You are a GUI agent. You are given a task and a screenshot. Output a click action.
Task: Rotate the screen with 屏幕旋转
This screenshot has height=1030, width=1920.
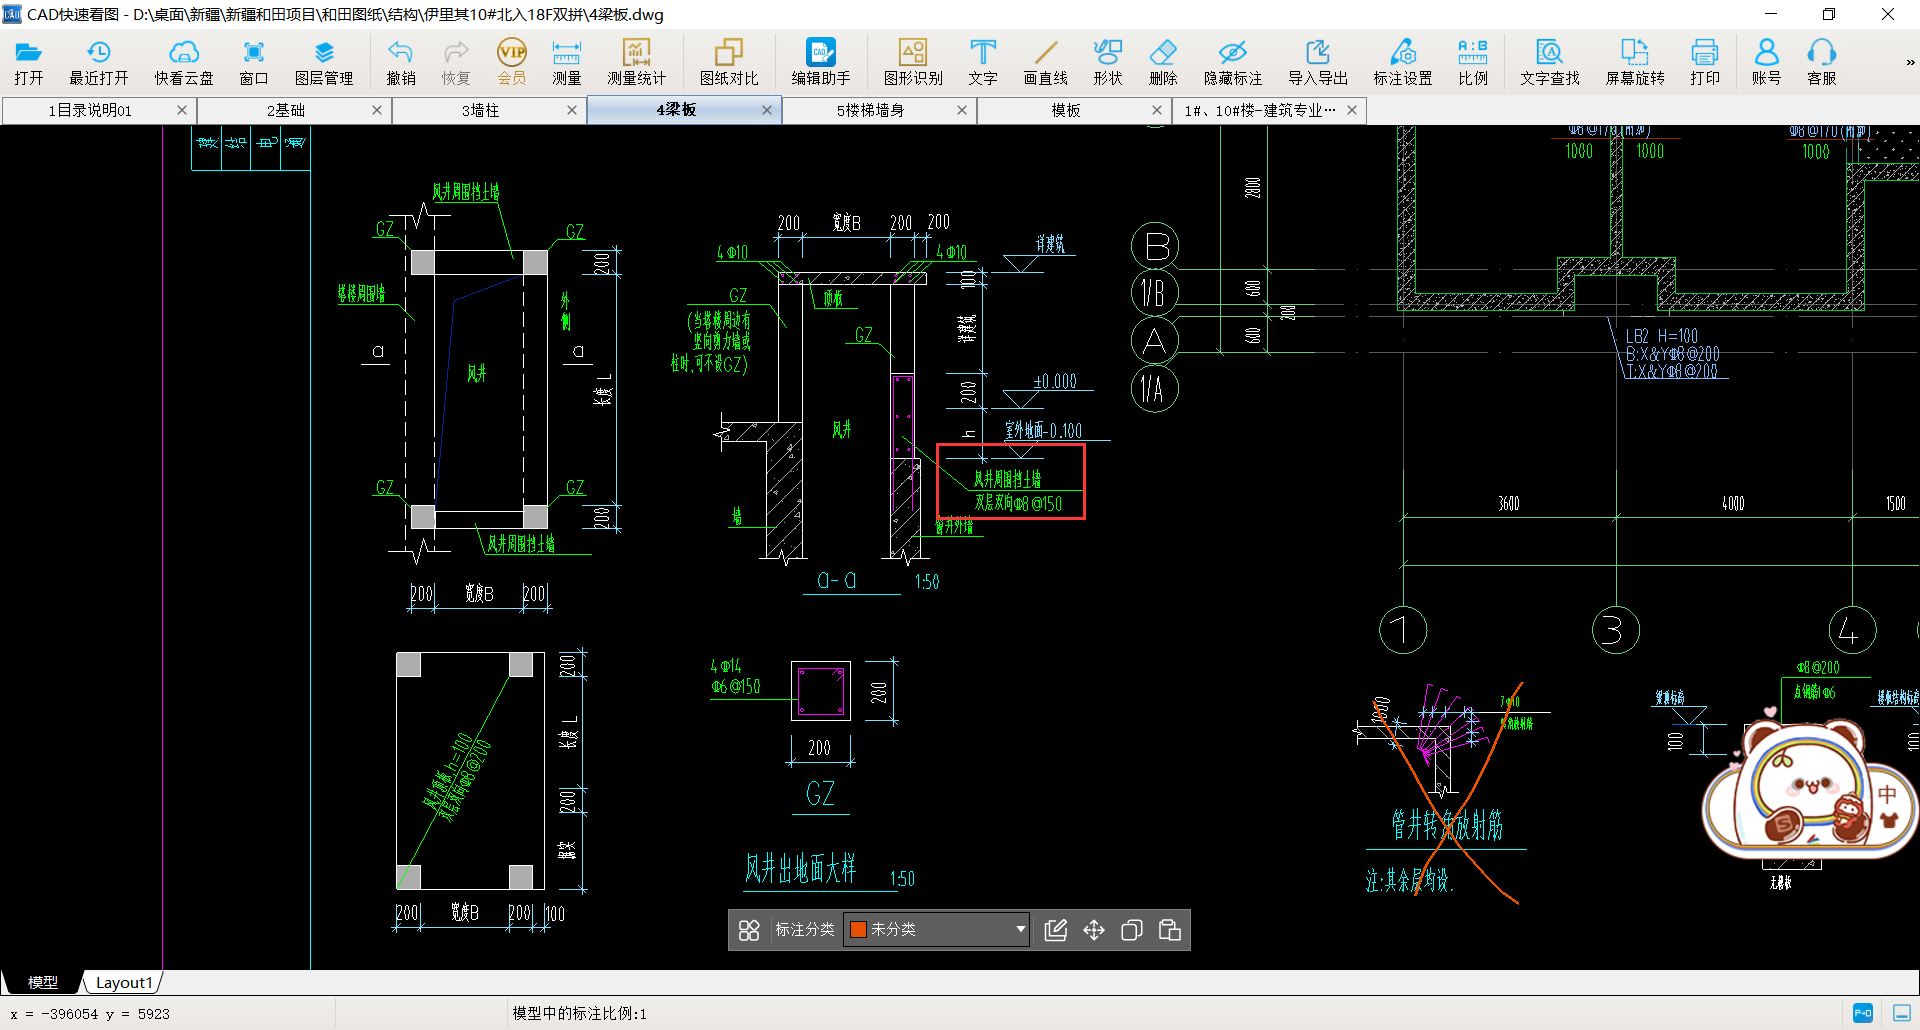[x=1635, y=62]
